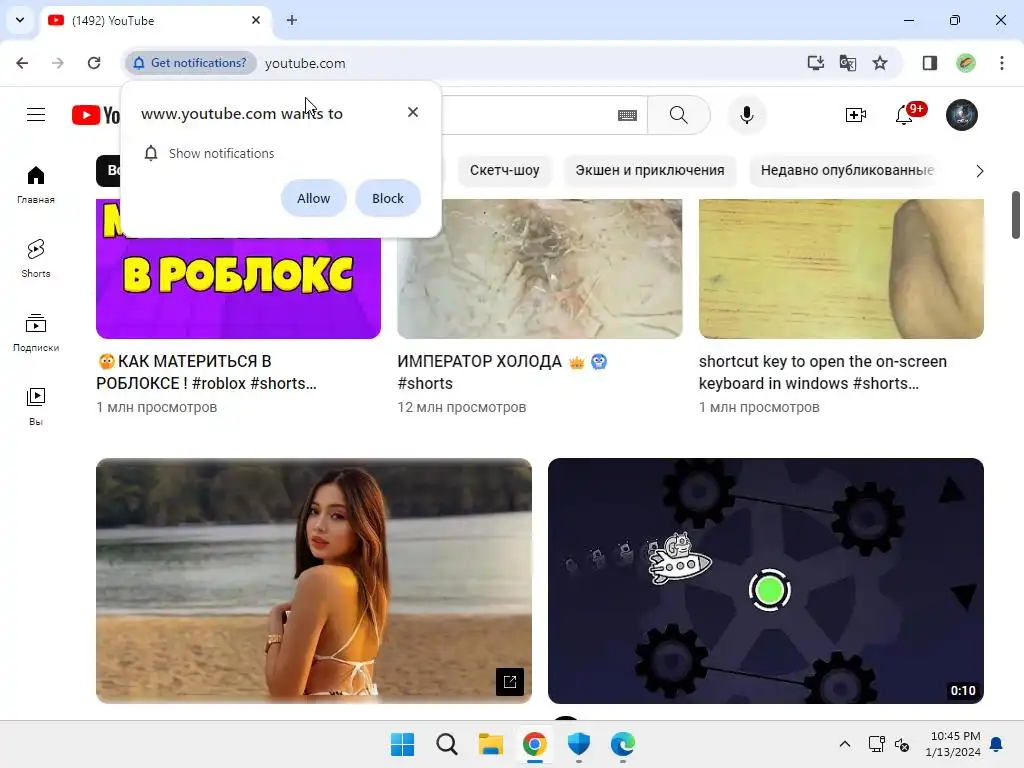This screenshot has height=768, width=1024.
Task: Open the Windows Start menu
Action: click(x=402, y=744)
